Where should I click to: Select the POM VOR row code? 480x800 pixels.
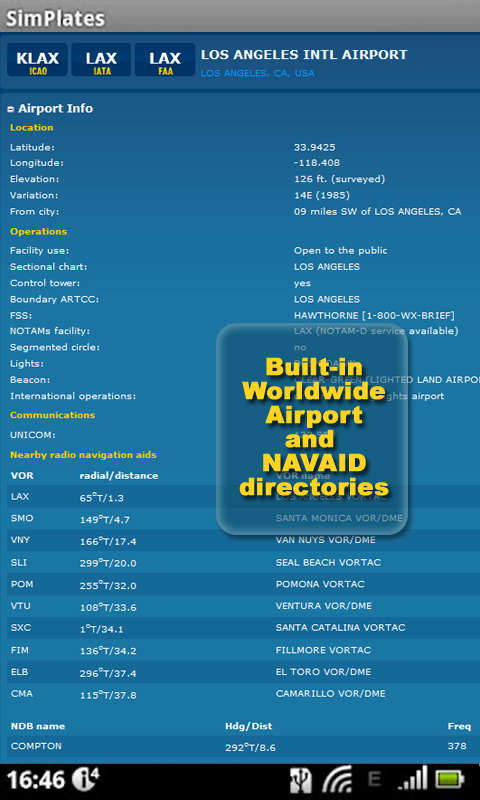point(22,584)
